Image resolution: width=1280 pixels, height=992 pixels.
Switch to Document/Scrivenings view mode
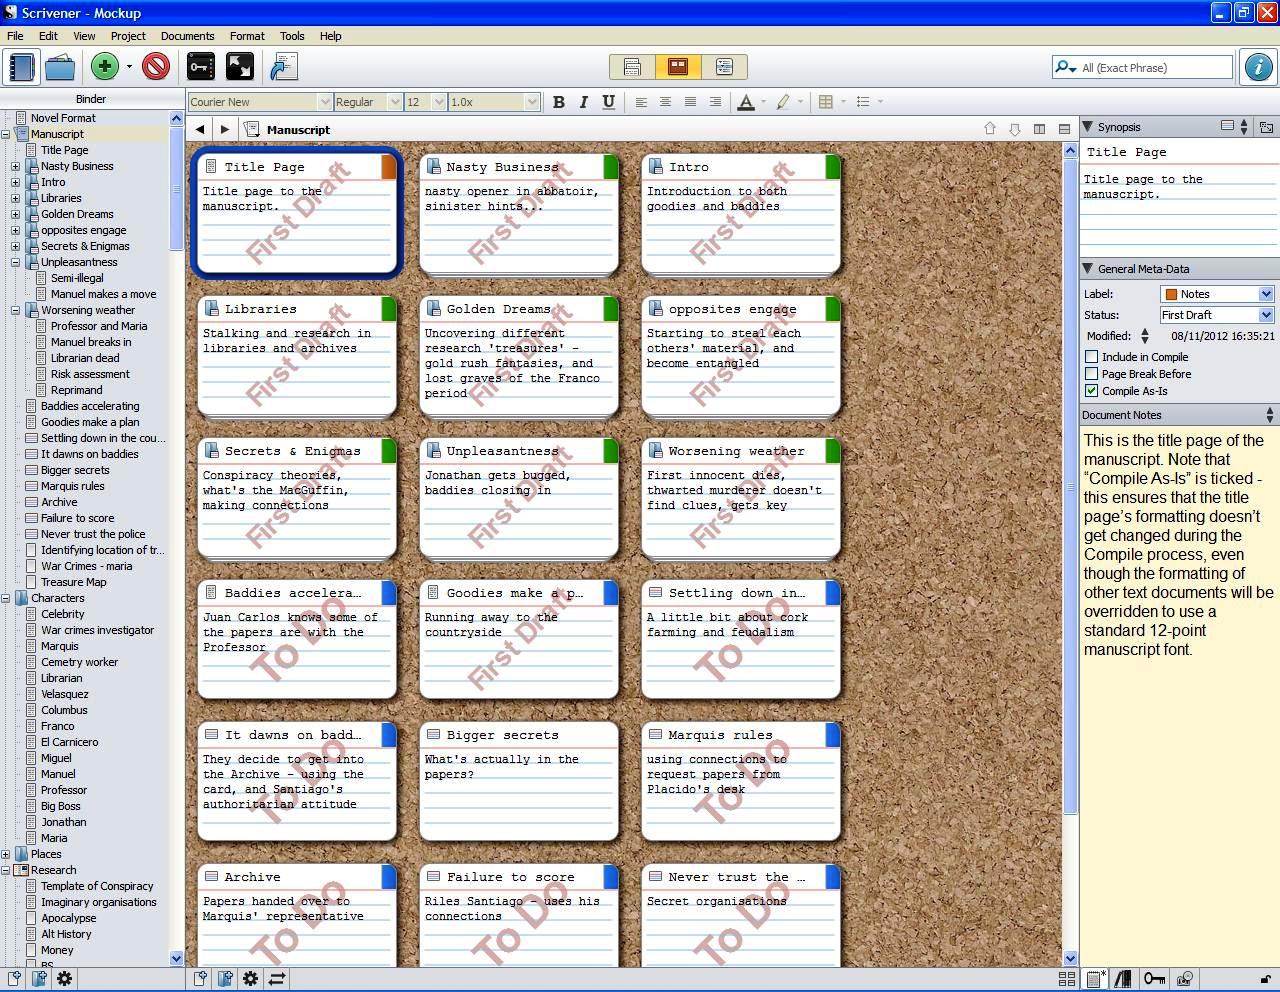coord(632,67)
